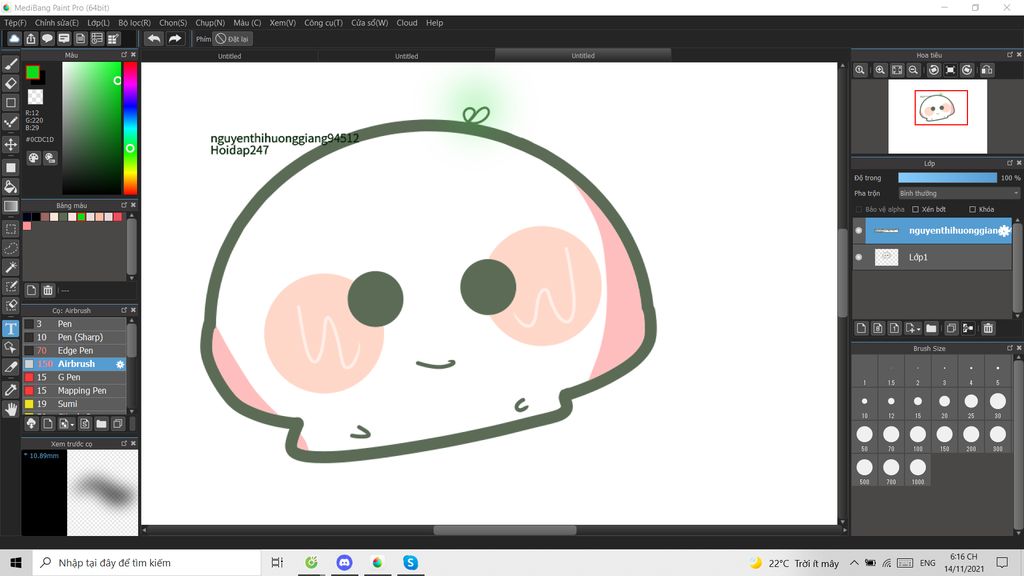Click the Đặt lại snap reset button

tap(232, 39)
